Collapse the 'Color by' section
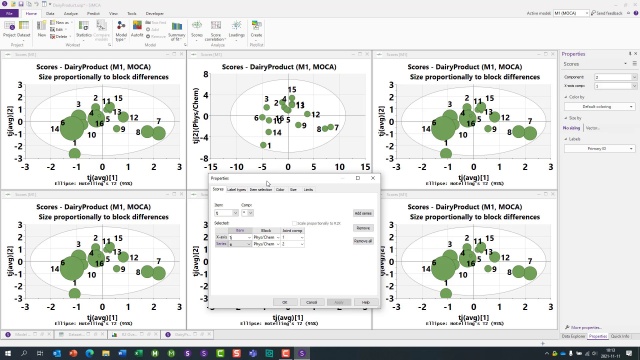This screenshot has height=360, width=640. [x=566, y=97]
